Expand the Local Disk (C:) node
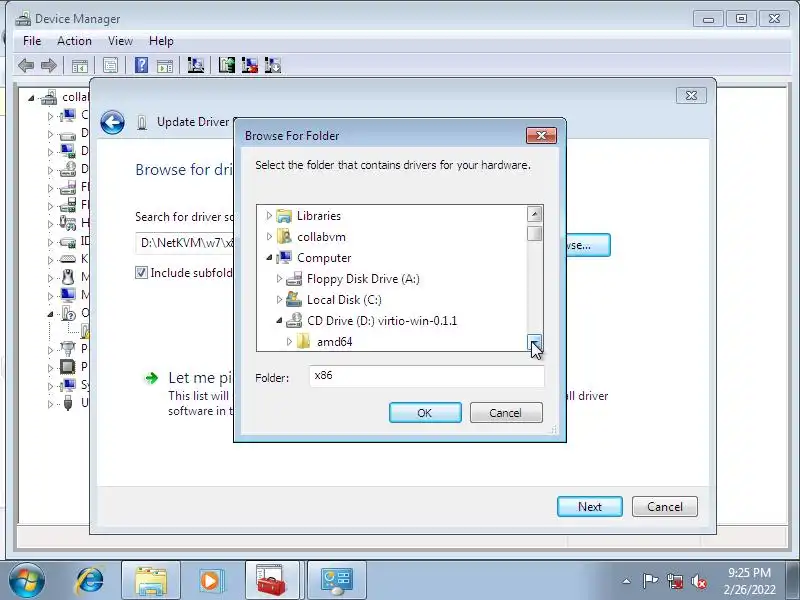 279,300
